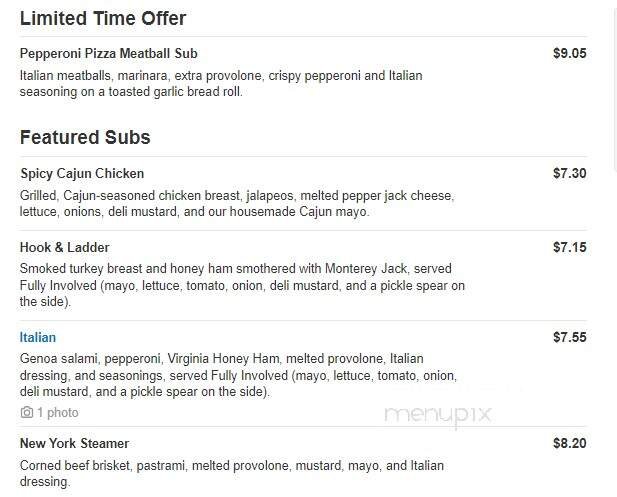The image size is (617, 497).
Task: Click the $8.20 New York Steamer price
Action: 569,444
